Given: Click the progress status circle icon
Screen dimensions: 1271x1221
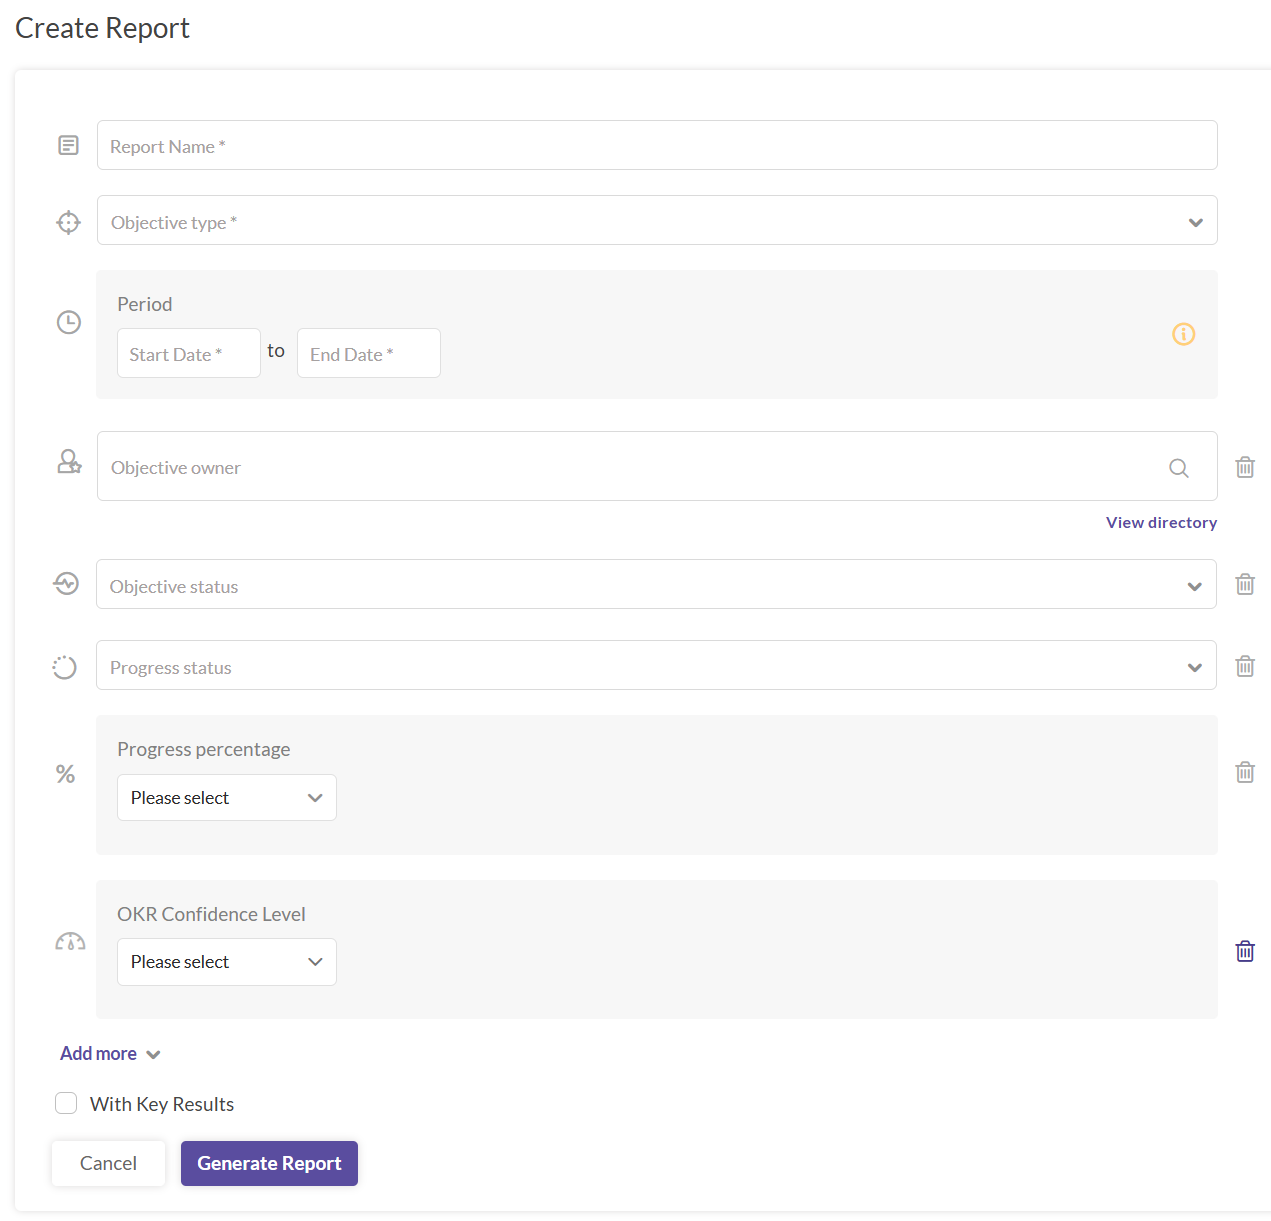Looking at the screenshot, I should [65, 667].
